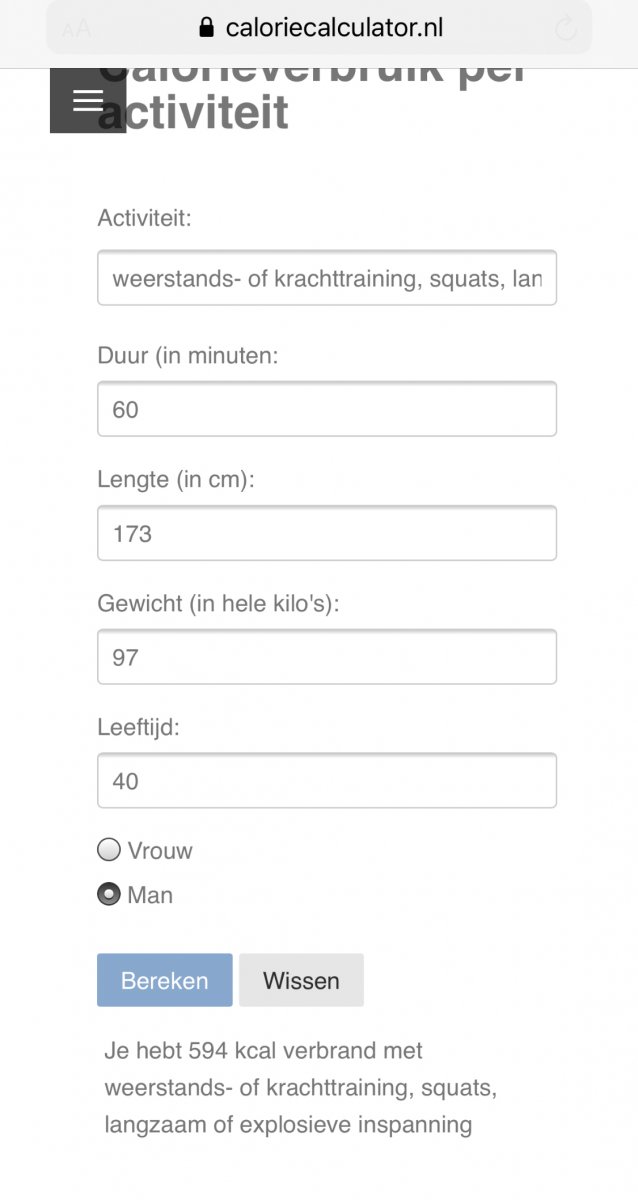This screenshot has width=638, height=1200.
Task: Click the 'Lengte (in cm):' label
Action: (176, 479)
